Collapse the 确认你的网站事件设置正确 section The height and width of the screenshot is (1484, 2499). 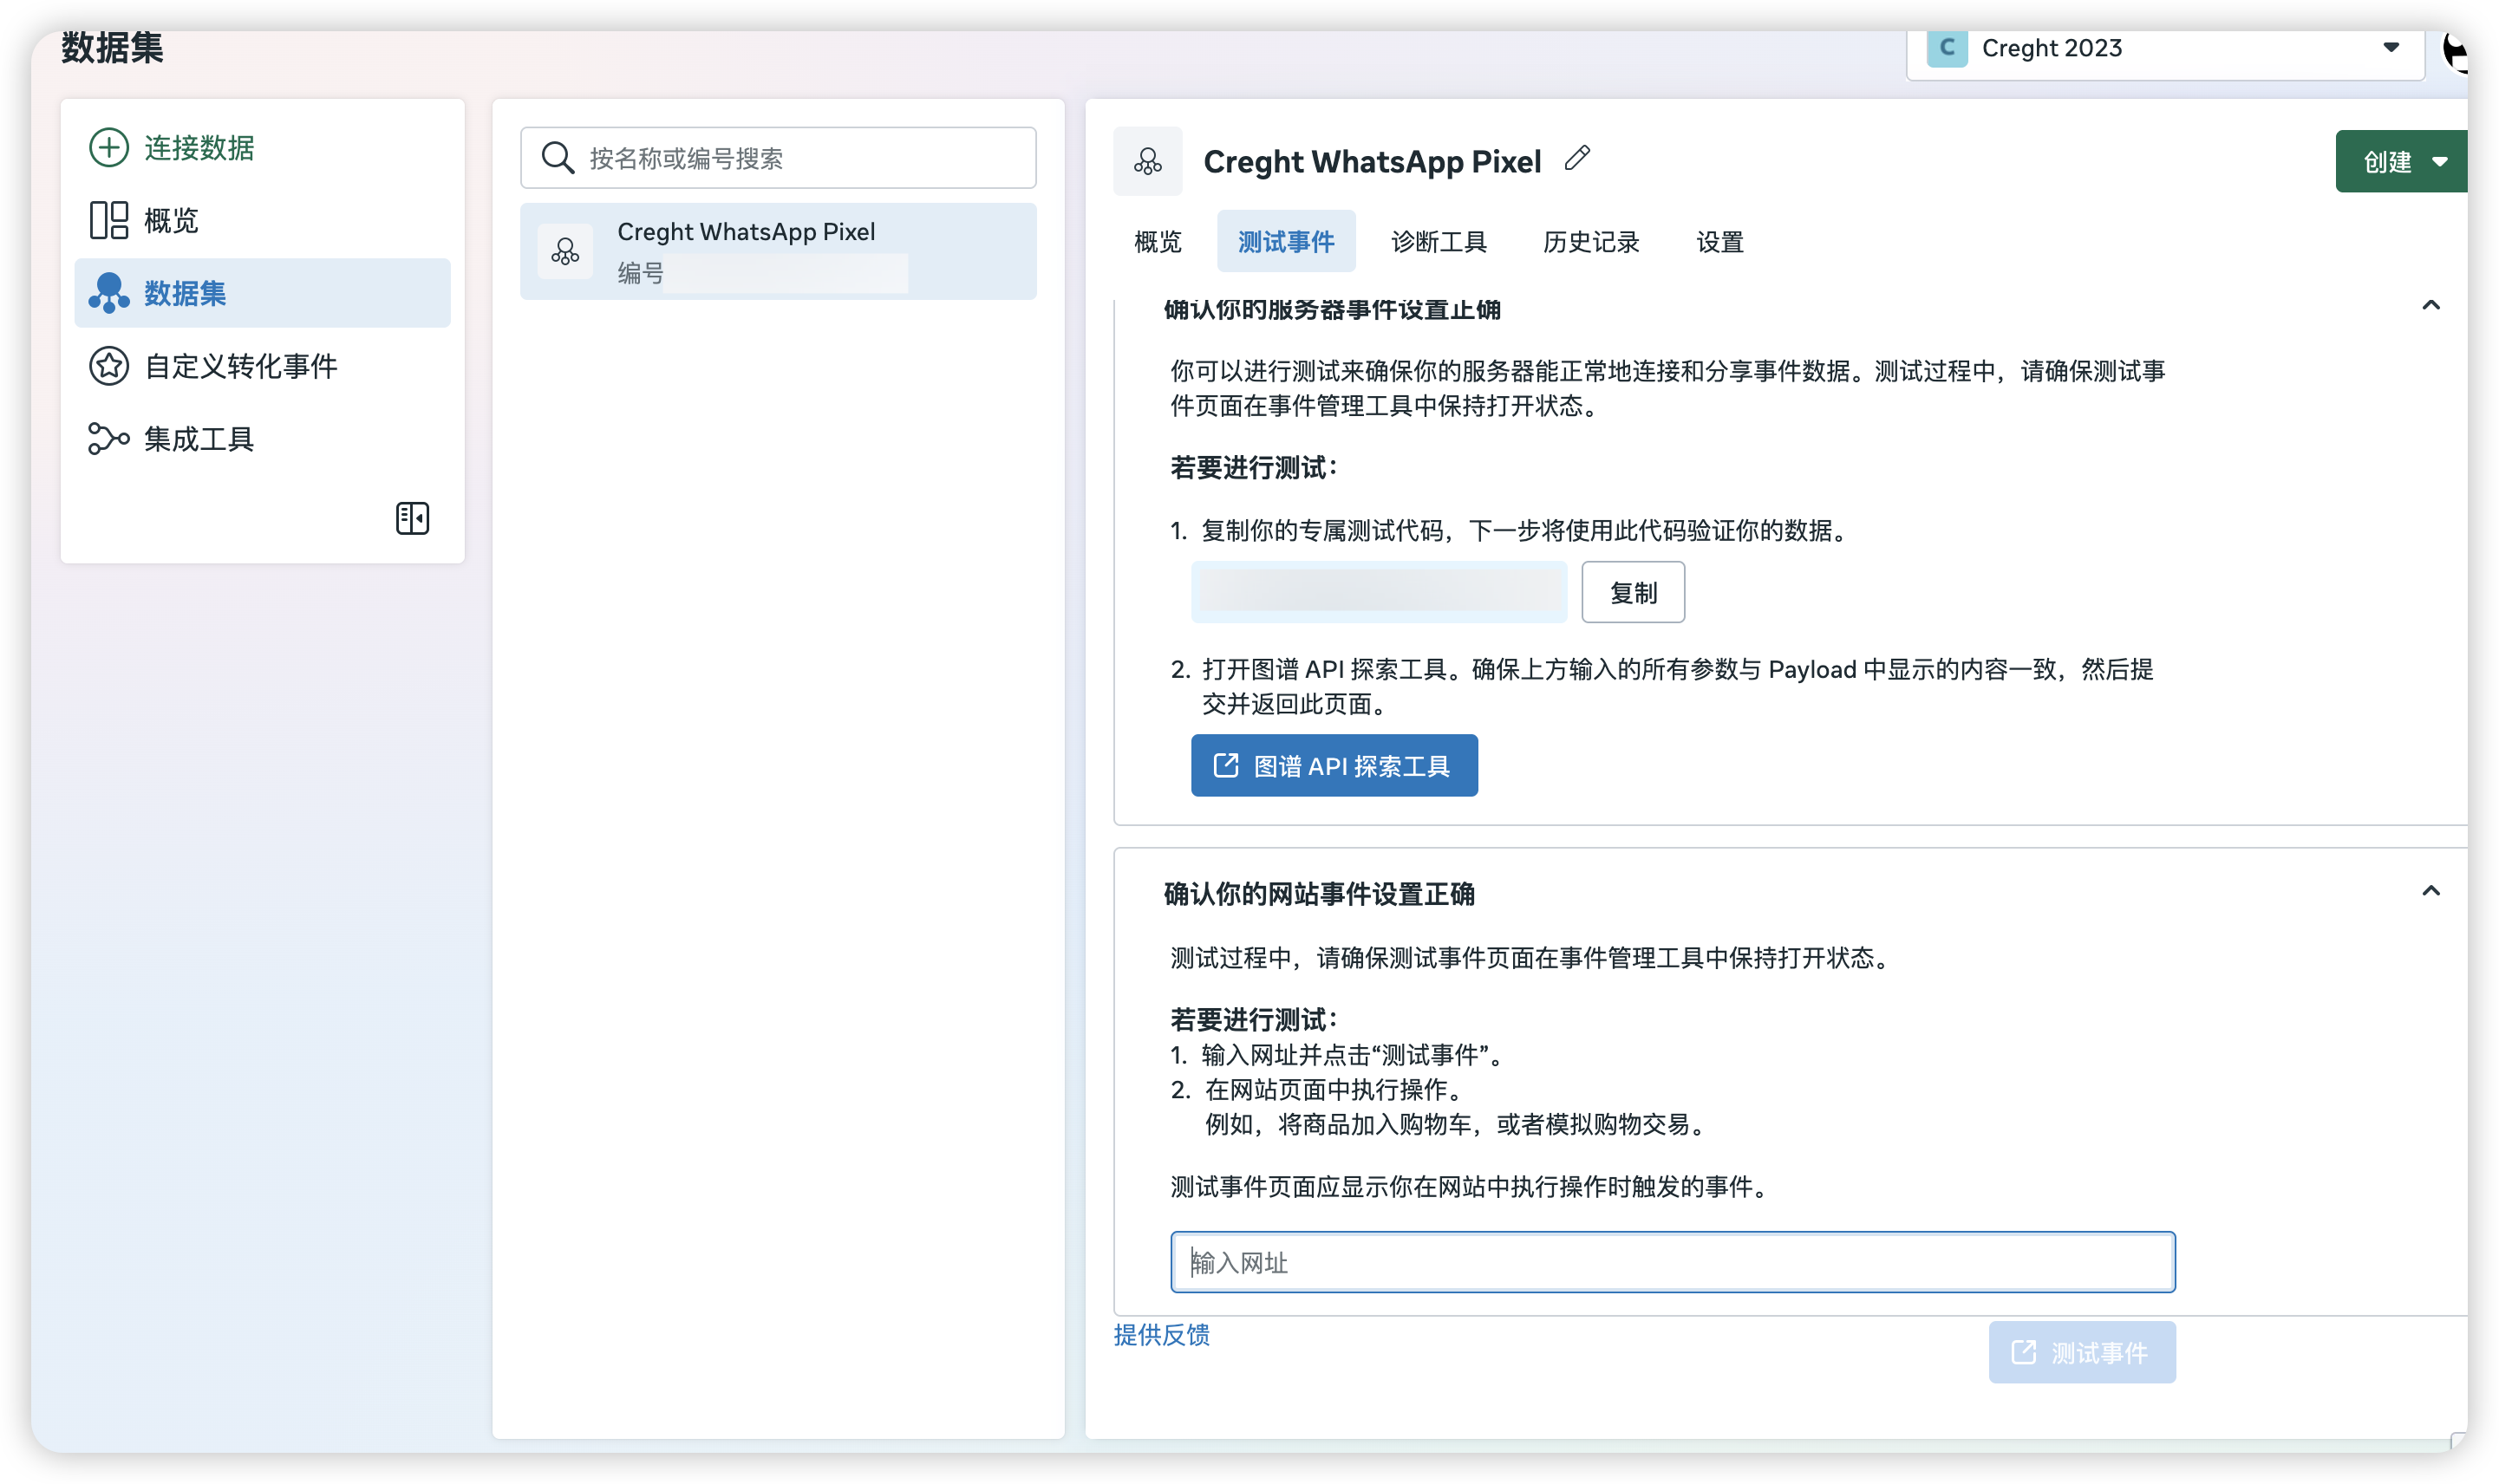[2430, 891]
